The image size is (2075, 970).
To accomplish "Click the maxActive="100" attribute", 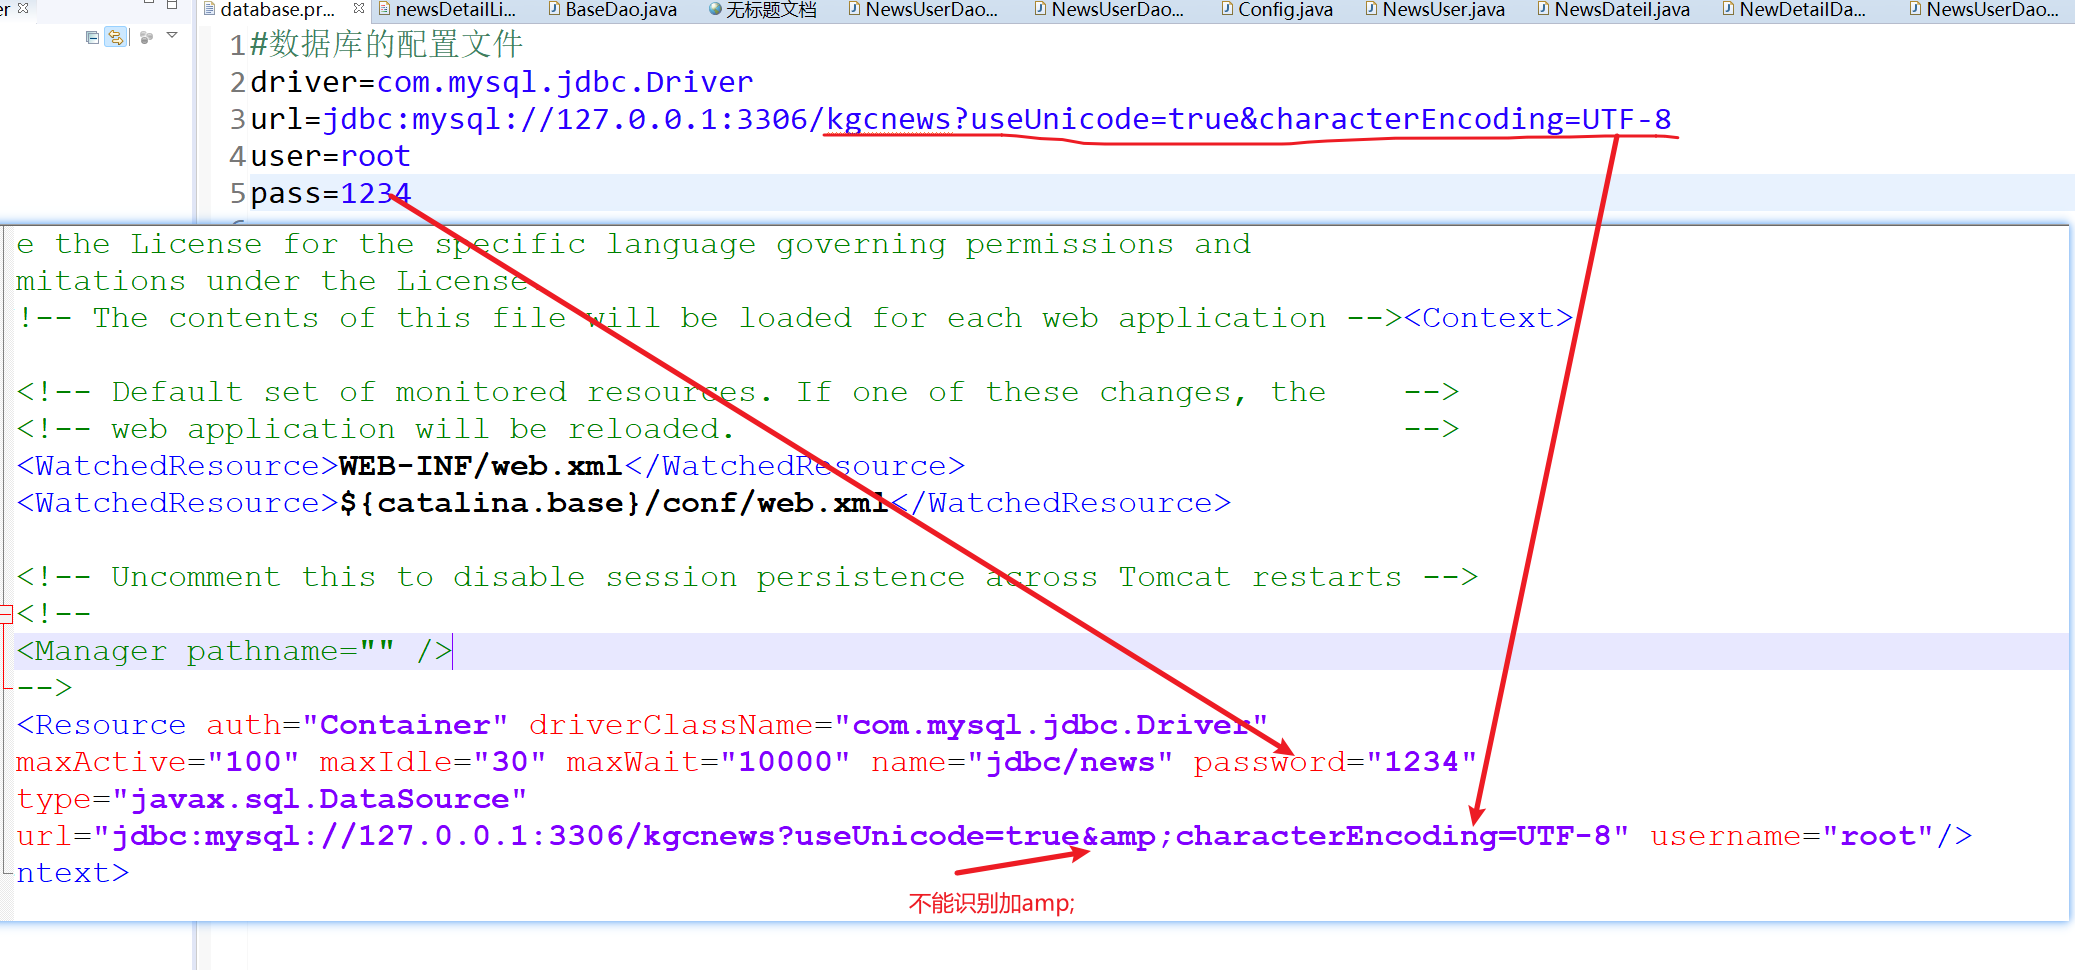I will tap(157, 762).
